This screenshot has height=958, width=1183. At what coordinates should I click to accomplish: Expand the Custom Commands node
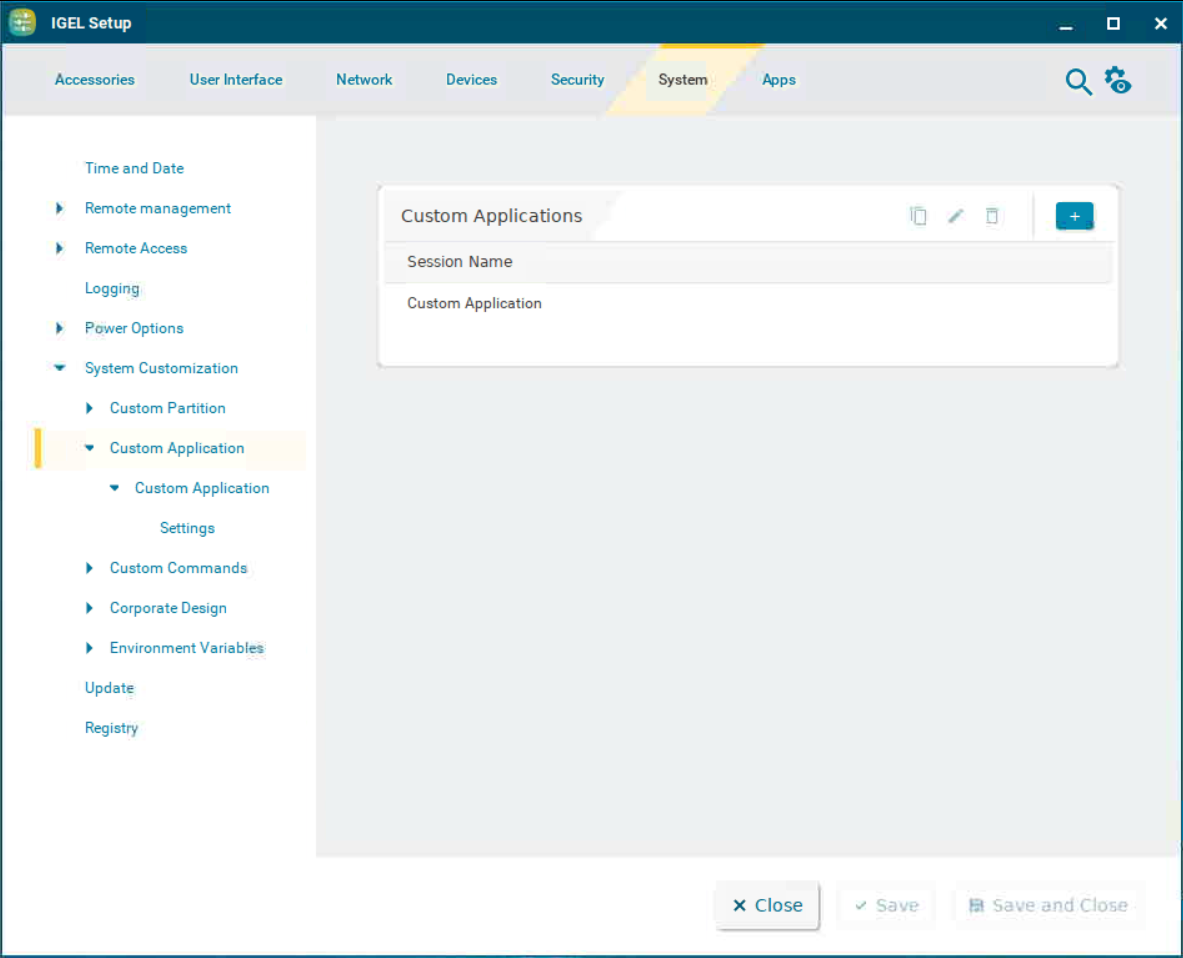89,568
